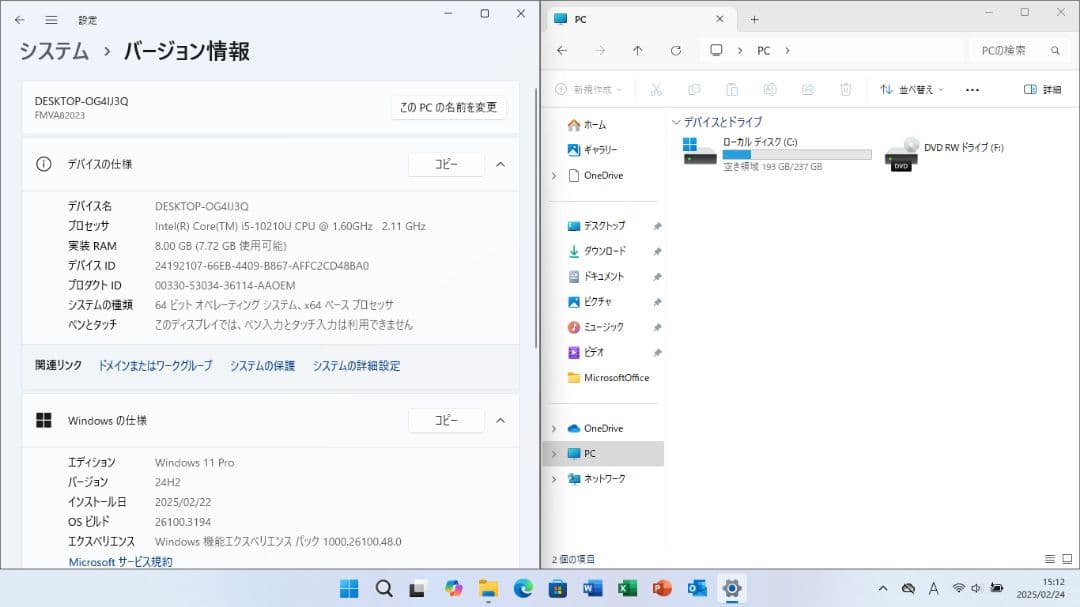Collapse the Device specifications section
This screenshot has width=1080, height=607.
click(501, 164)
